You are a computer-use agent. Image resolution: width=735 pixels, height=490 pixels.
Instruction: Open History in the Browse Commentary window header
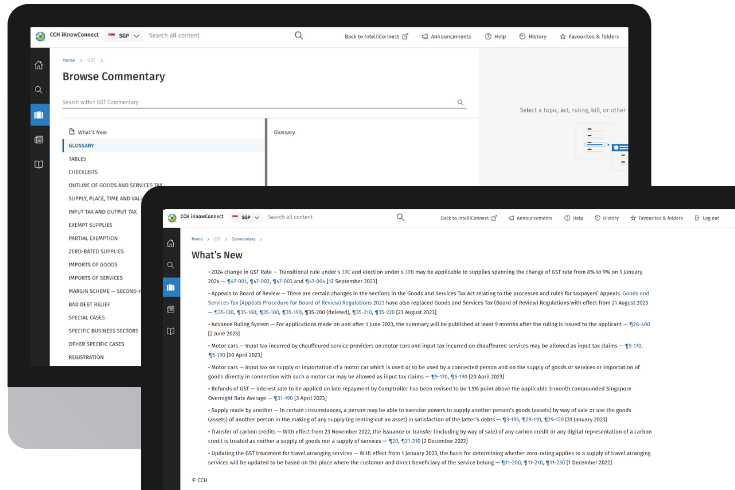point(533,37)
